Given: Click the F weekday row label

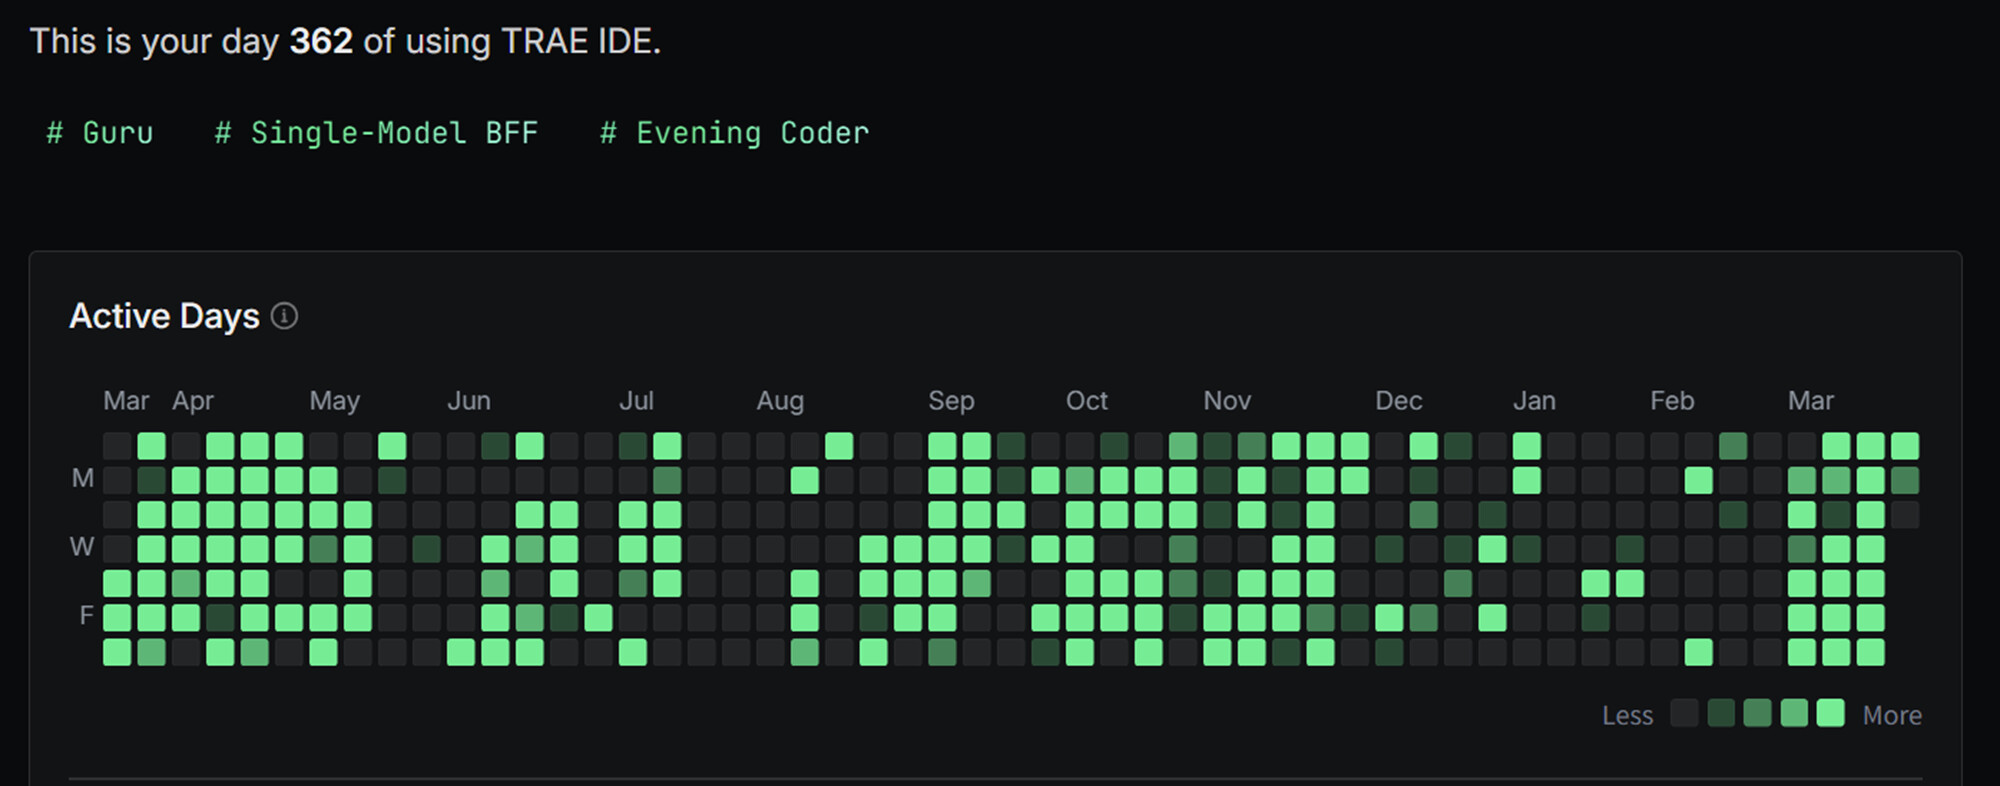Looking at the screenshot, I should point(86,616).
